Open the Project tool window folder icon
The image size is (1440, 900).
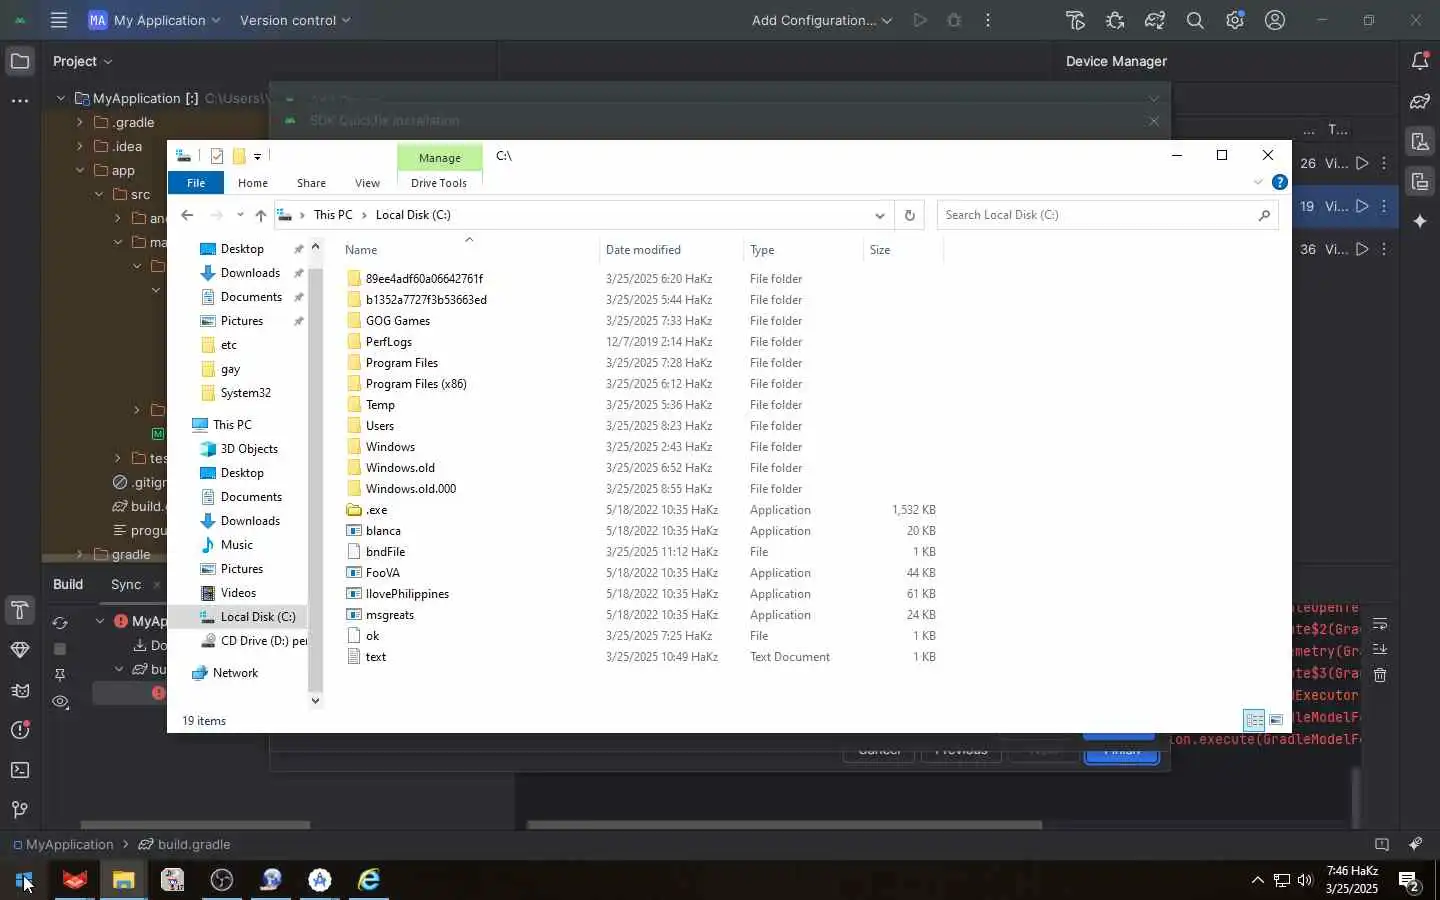(x=19, y=62)
